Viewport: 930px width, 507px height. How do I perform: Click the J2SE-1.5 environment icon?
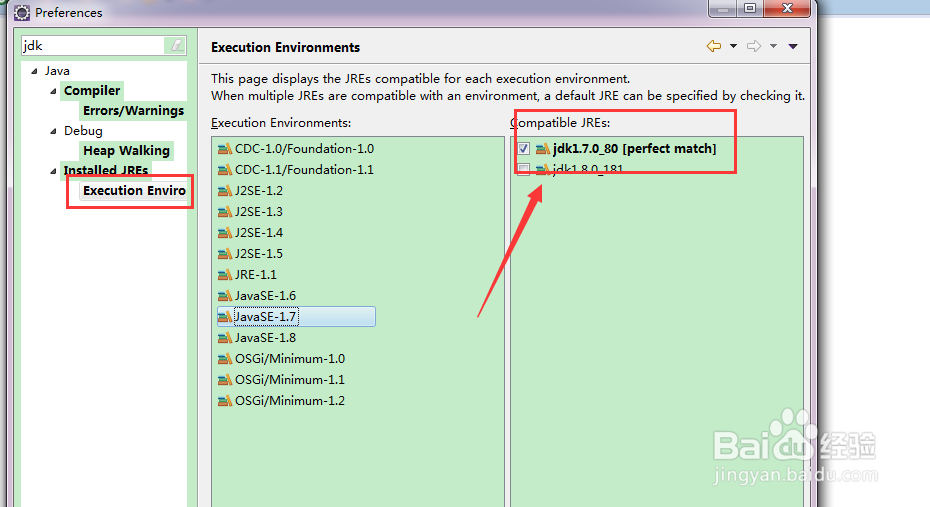coord(225,254)
